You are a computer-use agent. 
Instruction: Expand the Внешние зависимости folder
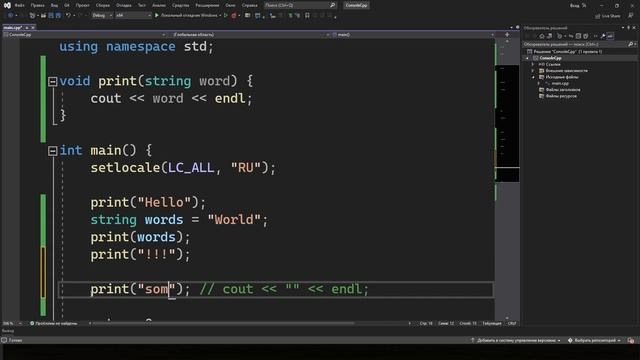tap(533, 71)
